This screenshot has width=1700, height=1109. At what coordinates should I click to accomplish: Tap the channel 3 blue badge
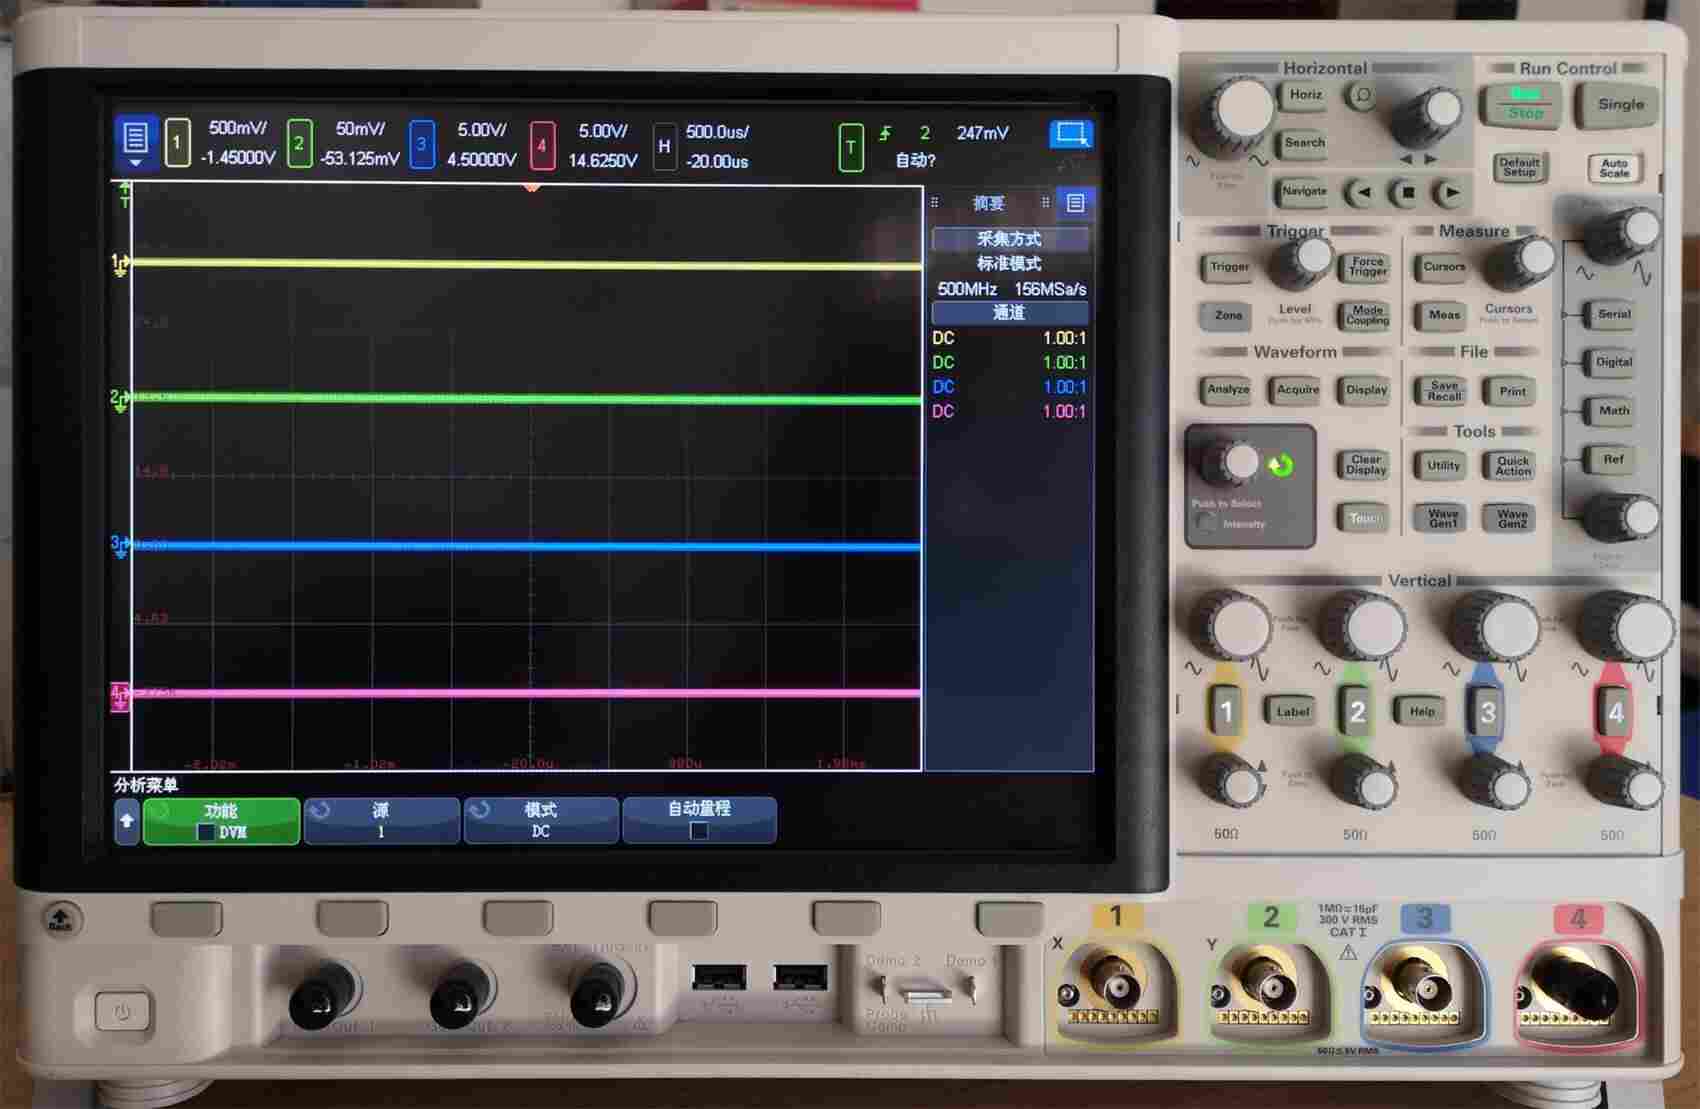coord(421,144)
